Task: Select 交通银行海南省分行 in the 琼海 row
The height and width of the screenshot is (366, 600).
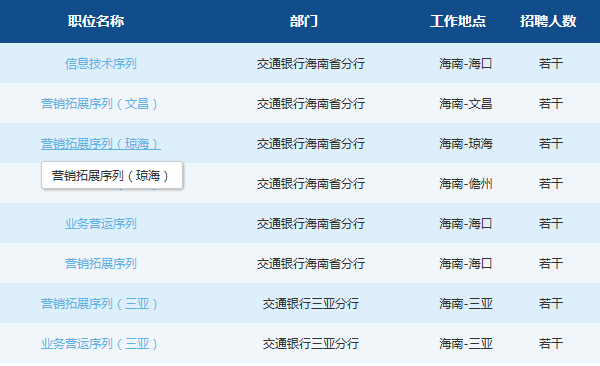Action: (311, 144)
